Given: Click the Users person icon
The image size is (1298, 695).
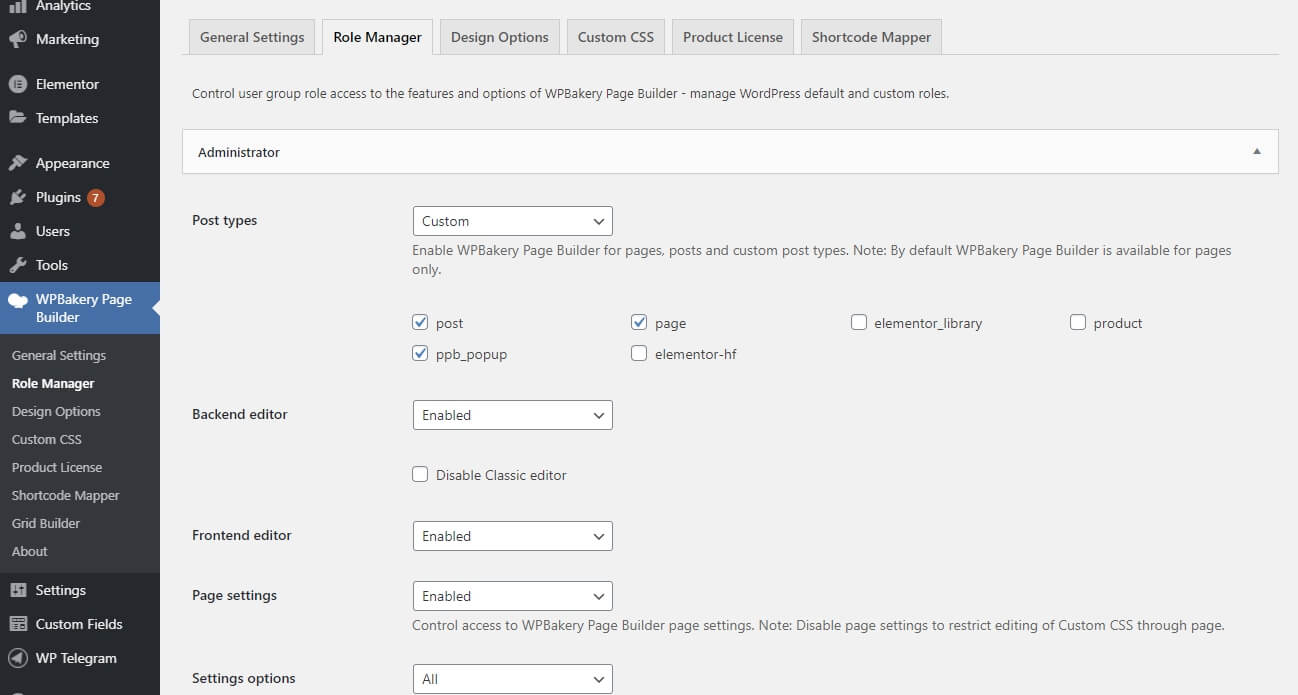Looking at the screenshot, I should 18,231.
